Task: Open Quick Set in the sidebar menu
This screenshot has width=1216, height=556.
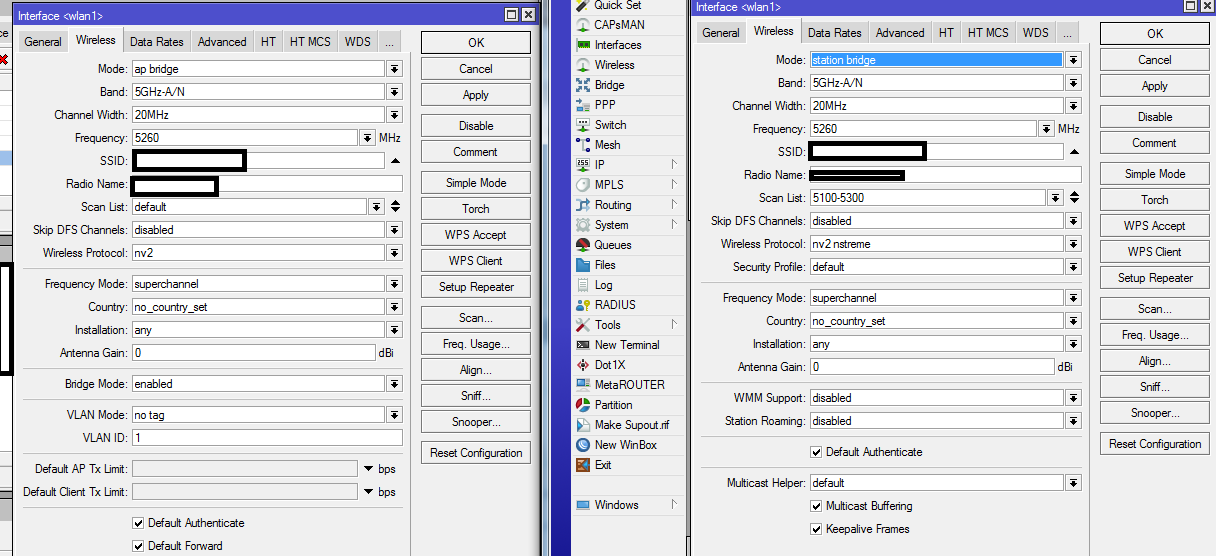Action: pos(617,5)
